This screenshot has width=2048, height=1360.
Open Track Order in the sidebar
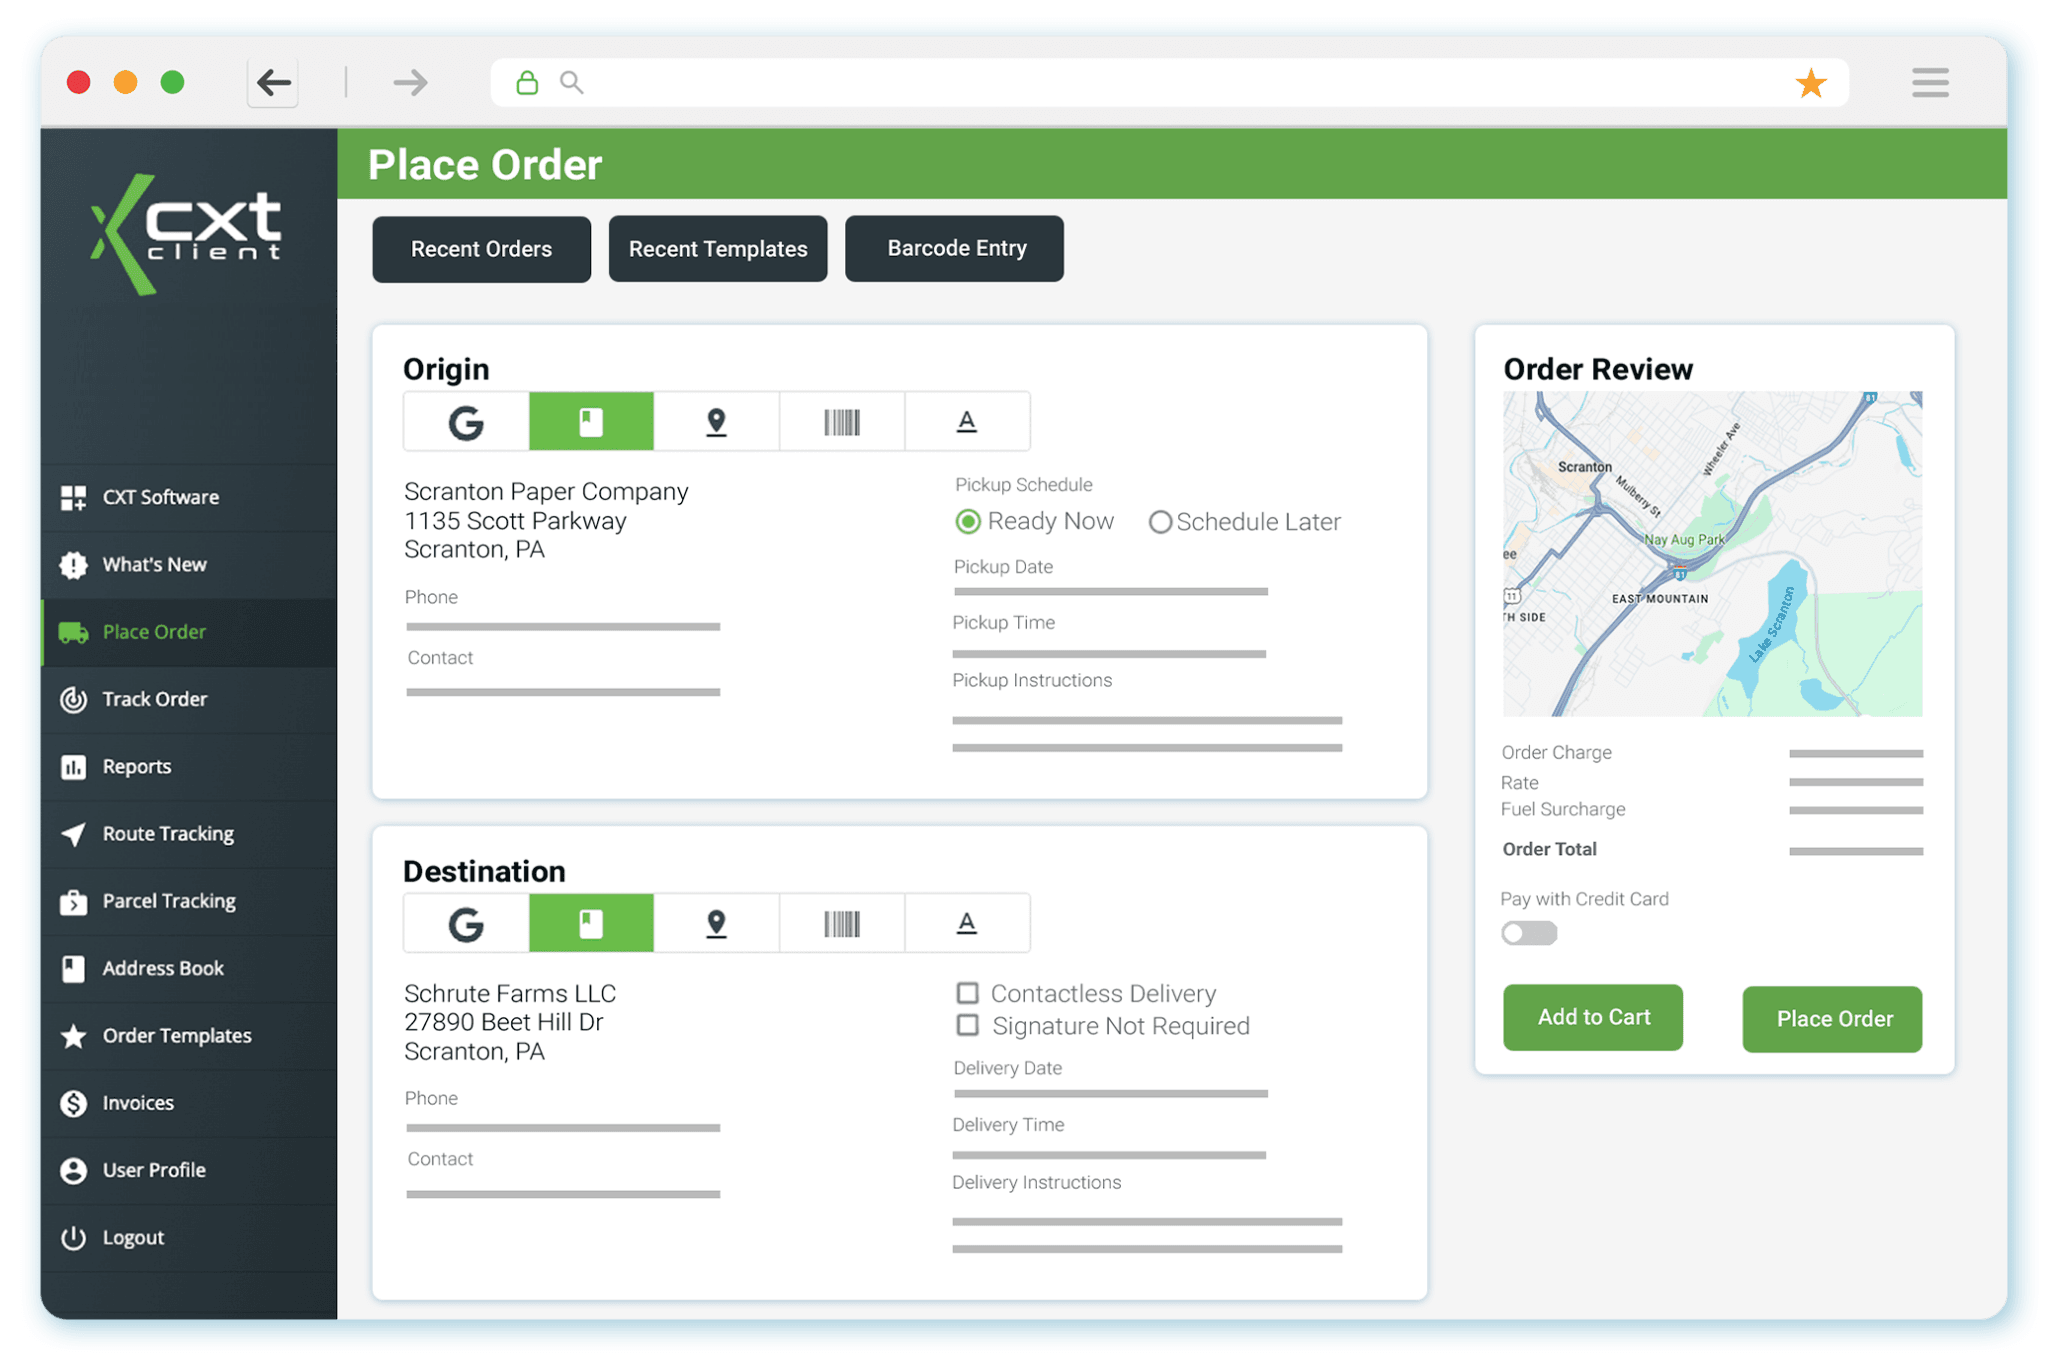pos(154,699)
